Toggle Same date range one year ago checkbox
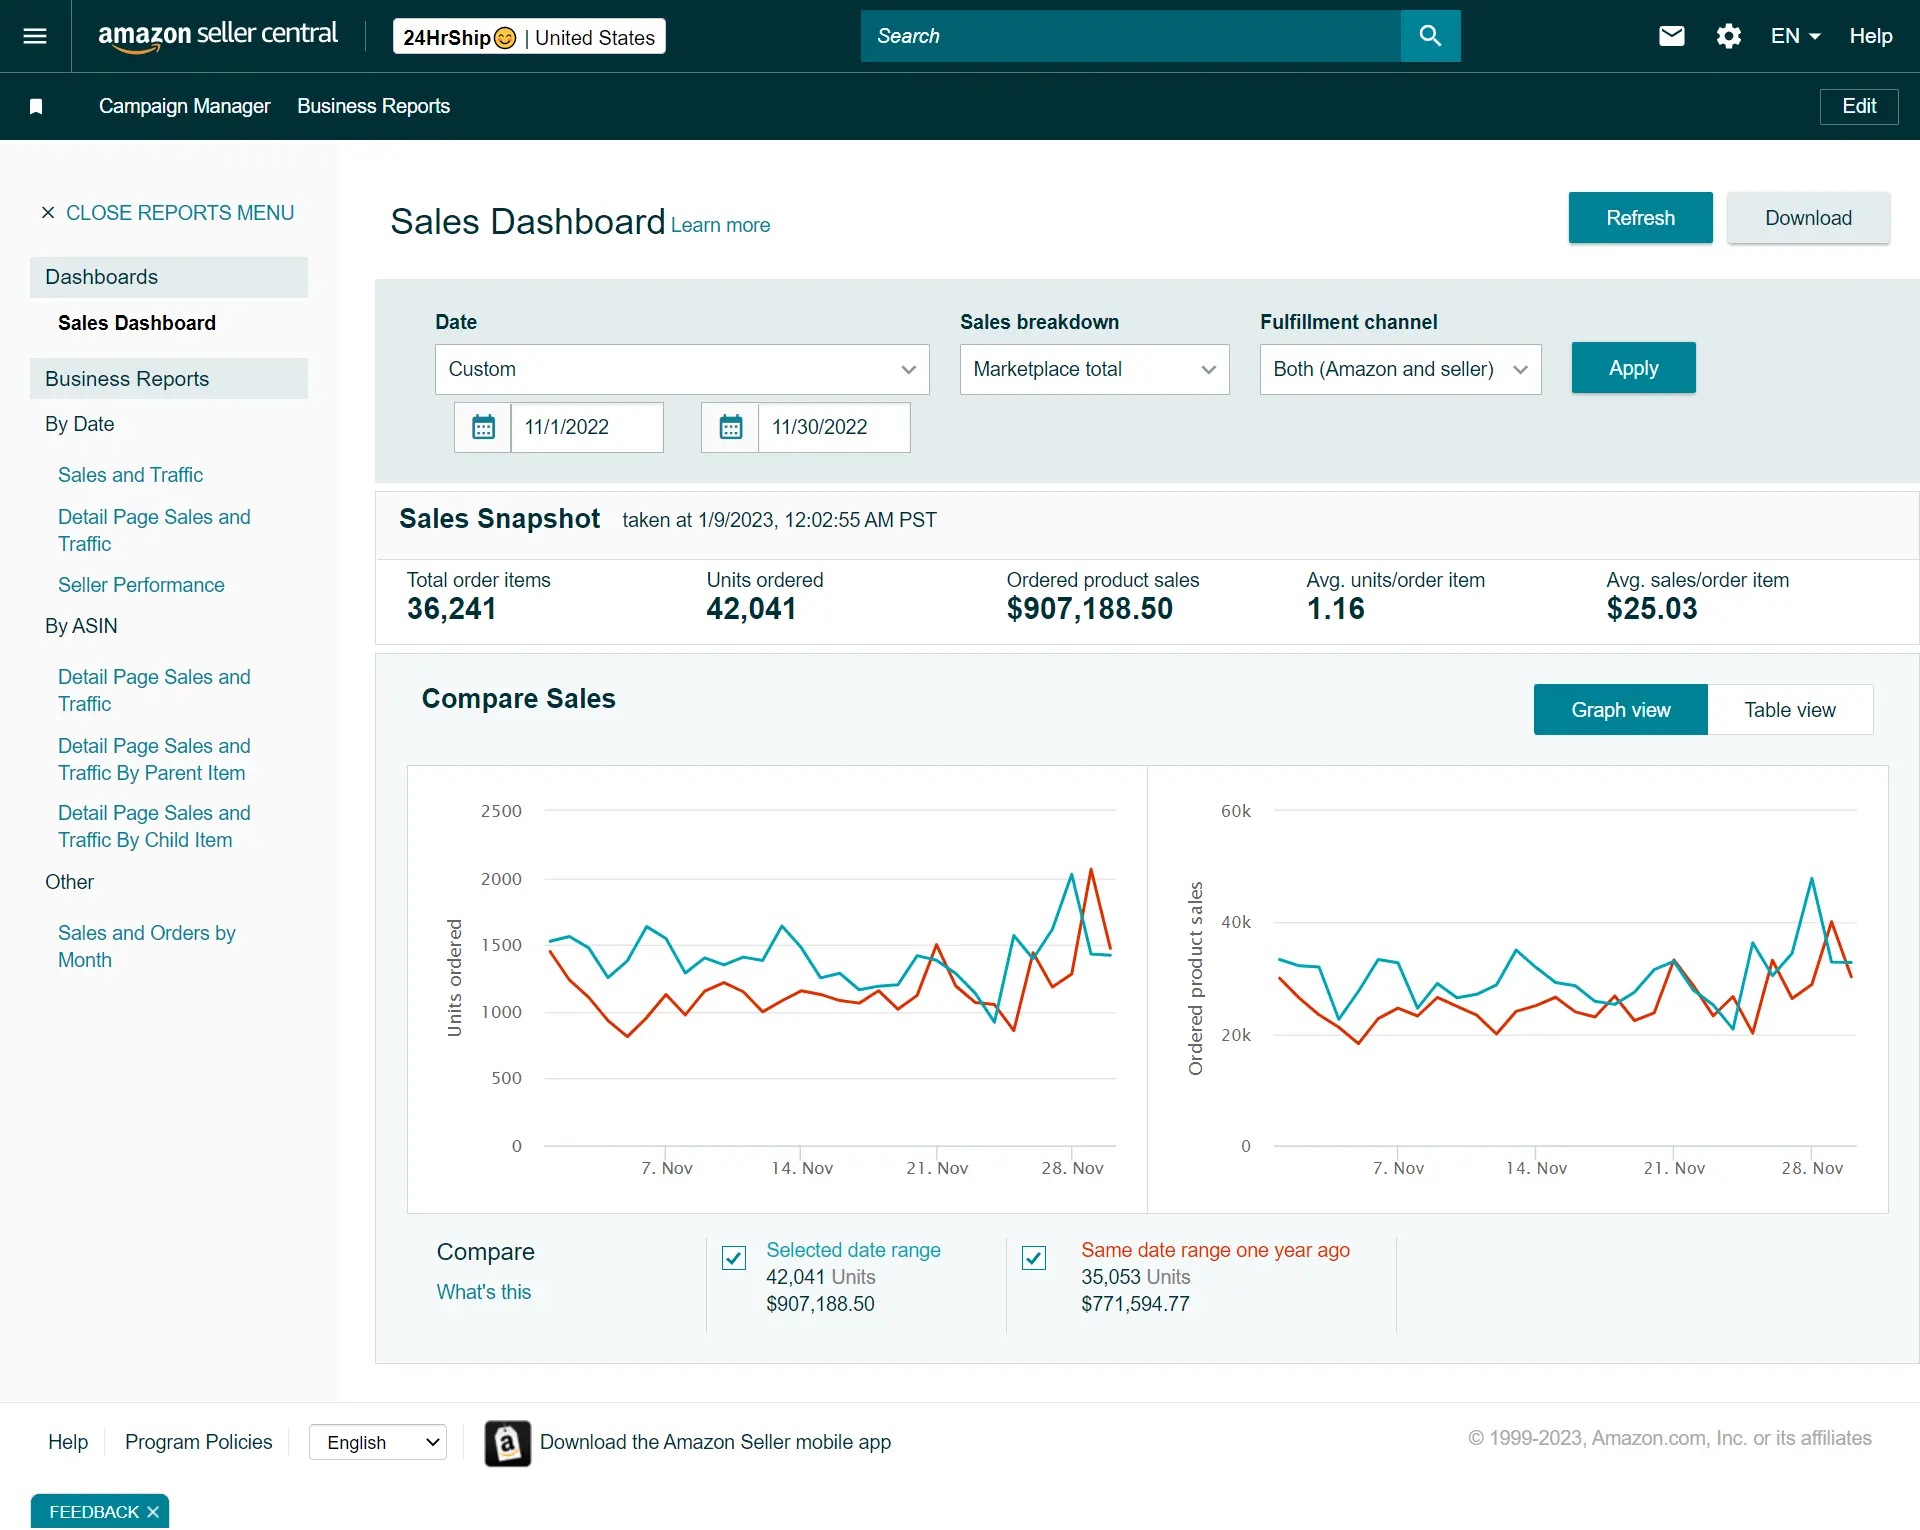Image resolution: width=1920 pixels, height=1530 pixels. click(x=1034, y=1257)
